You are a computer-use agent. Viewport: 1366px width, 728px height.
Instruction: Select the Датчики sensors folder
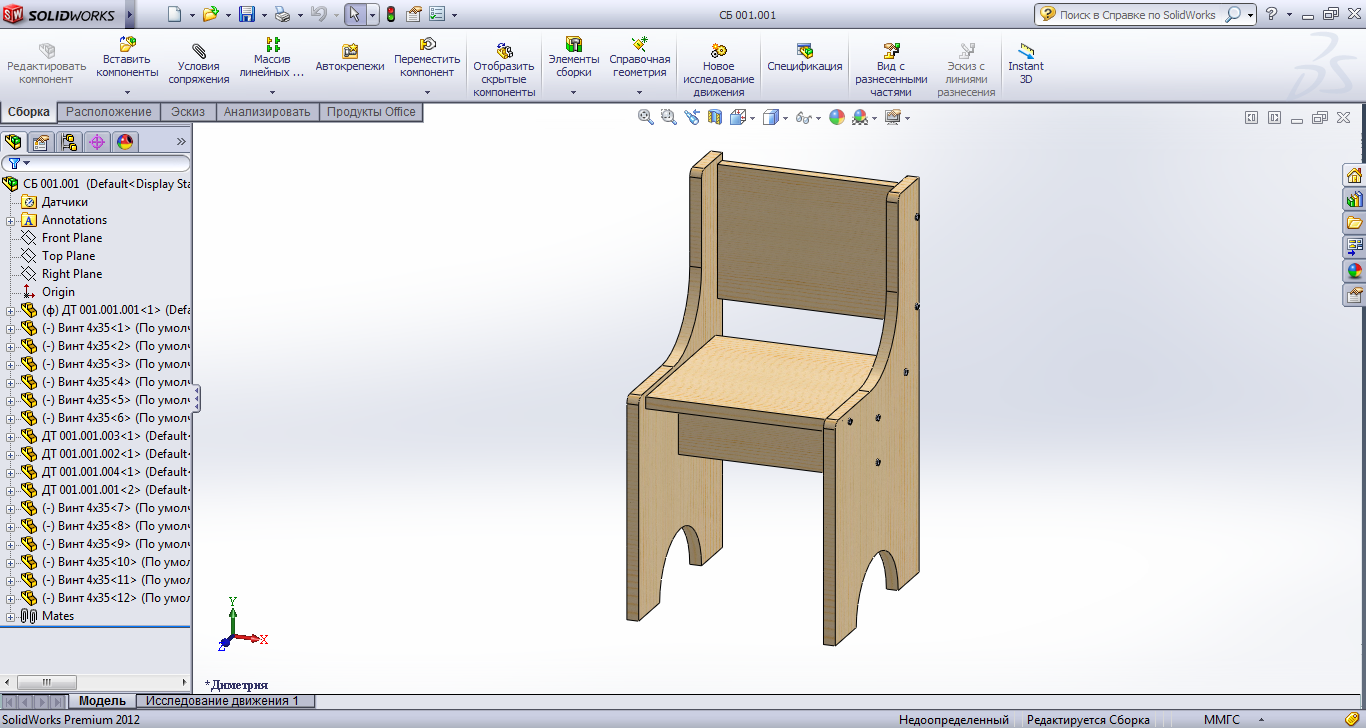[64, 202]
